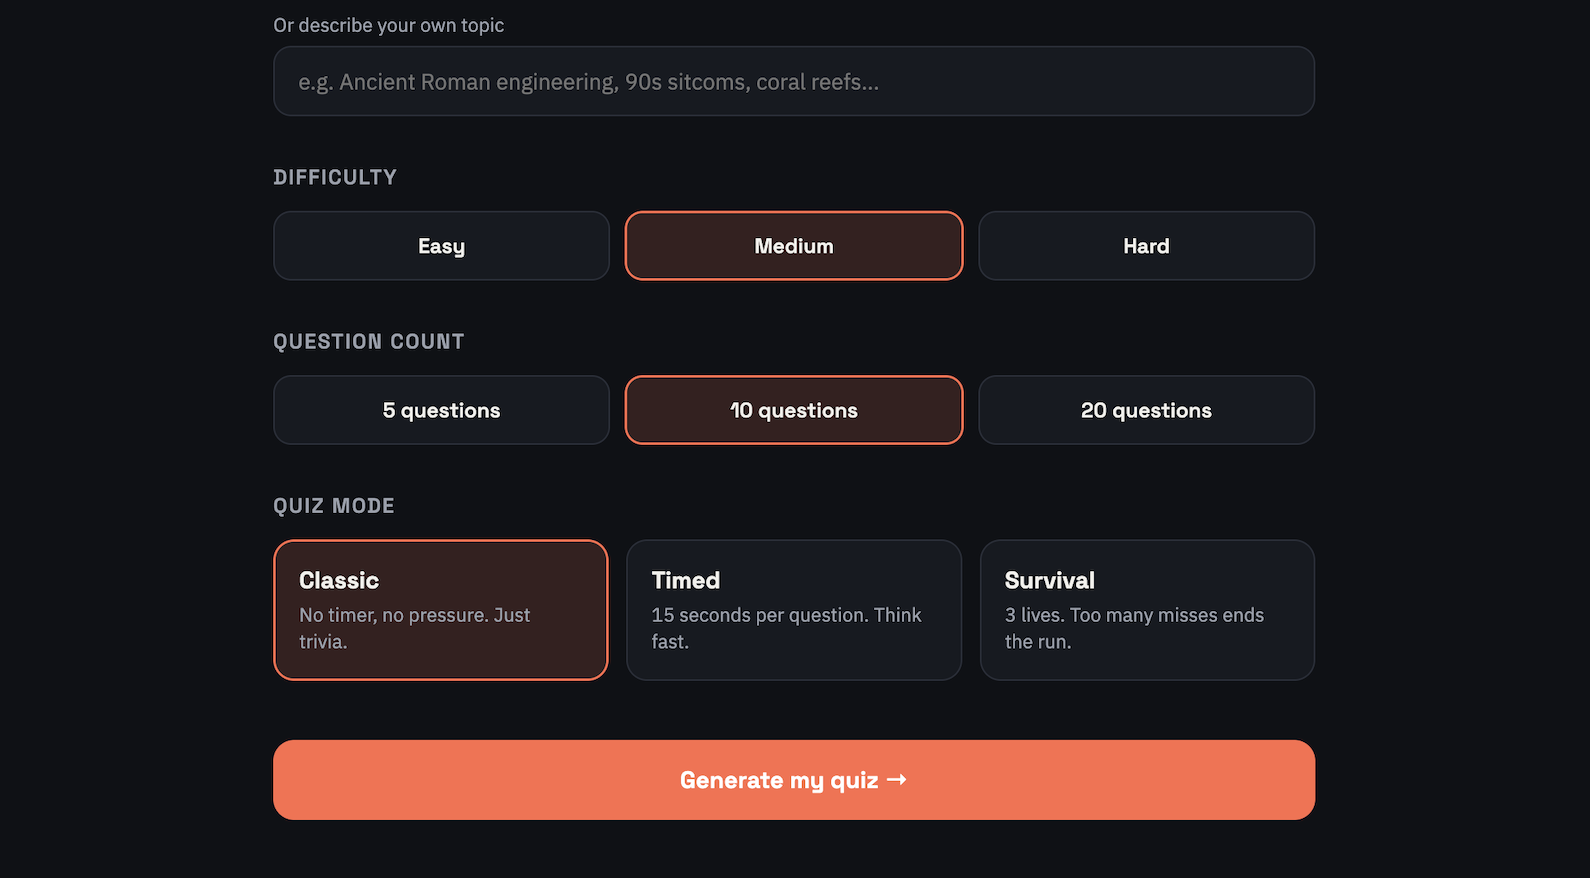Click the QUIZ MODE section heading
The height and width of the screenshot is (878, 1590).
click(334, 506)
